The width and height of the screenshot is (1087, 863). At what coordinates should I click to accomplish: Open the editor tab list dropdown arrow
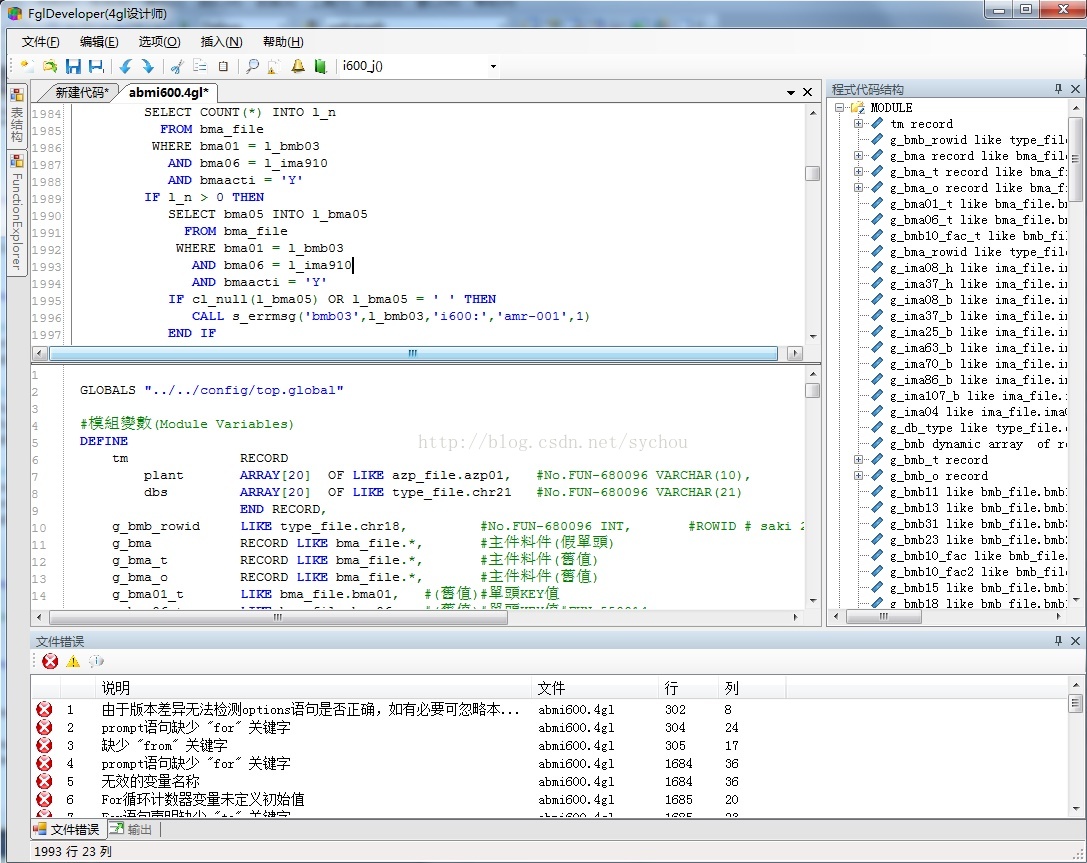click(x=790, y=92)
